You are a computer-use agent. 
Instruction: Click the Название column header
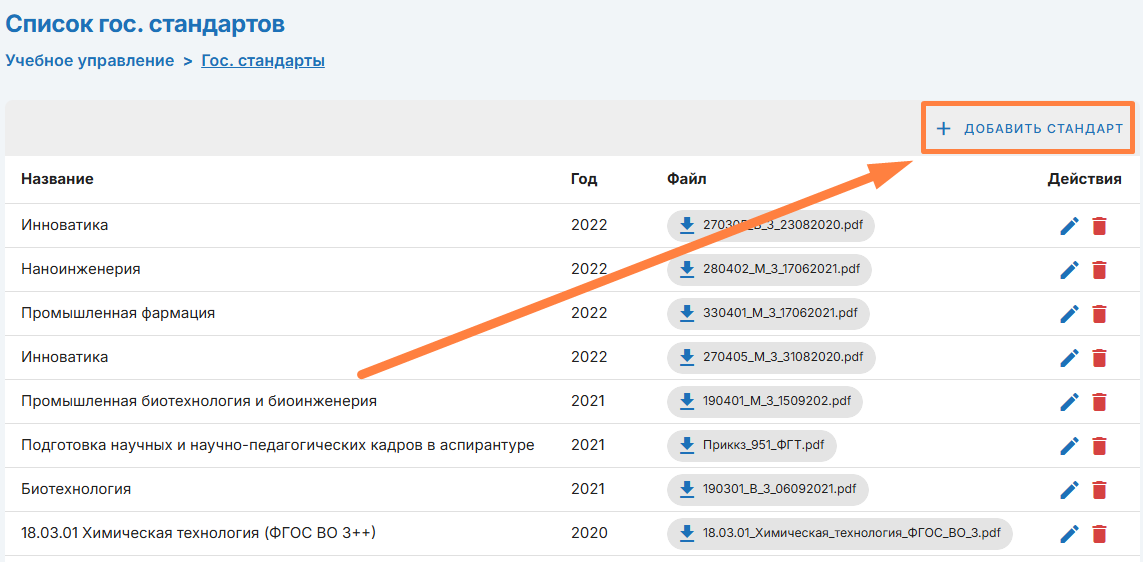click(57, 179)
